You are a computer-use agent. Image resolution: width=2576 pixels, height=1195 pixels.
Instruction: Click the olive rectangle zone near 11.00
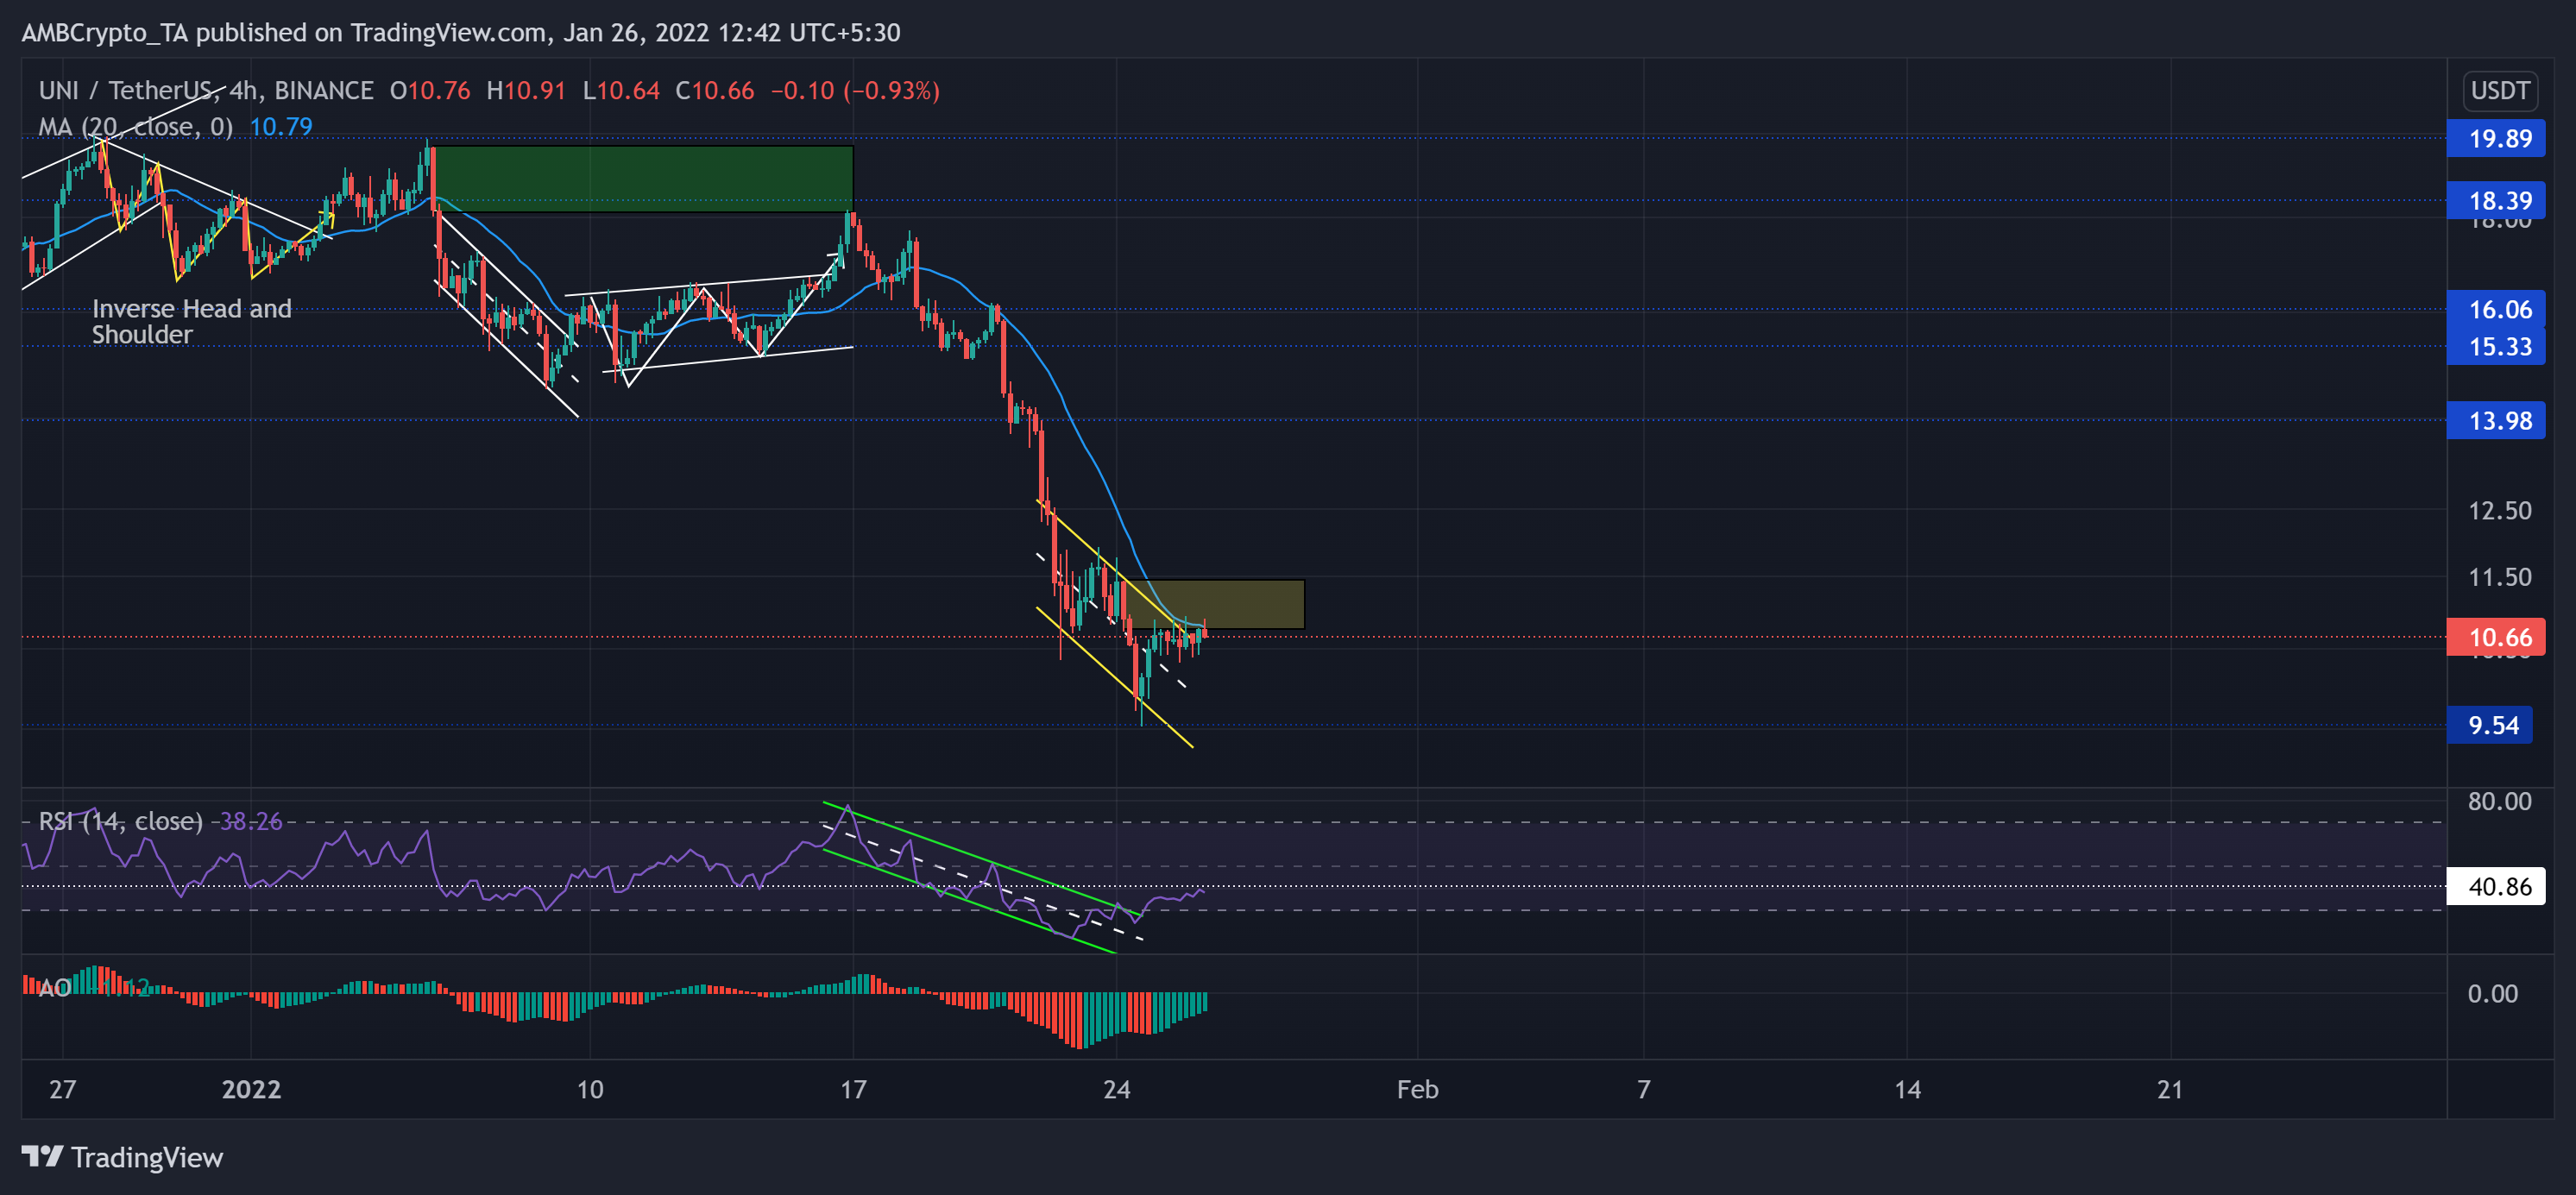(1214, 604)
